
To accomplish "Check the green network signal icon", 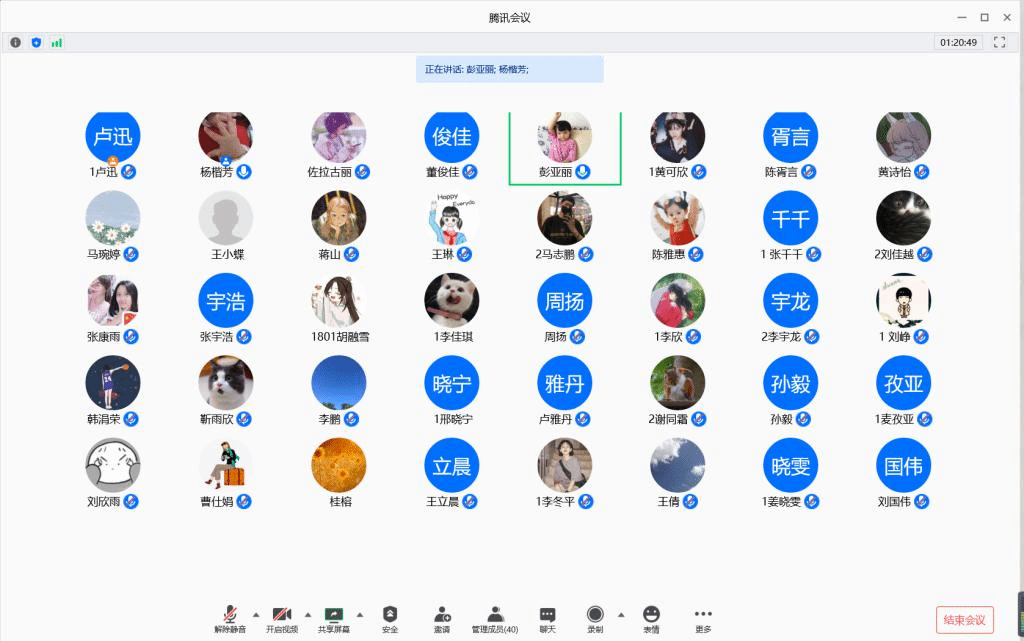I will pos(56,42).
